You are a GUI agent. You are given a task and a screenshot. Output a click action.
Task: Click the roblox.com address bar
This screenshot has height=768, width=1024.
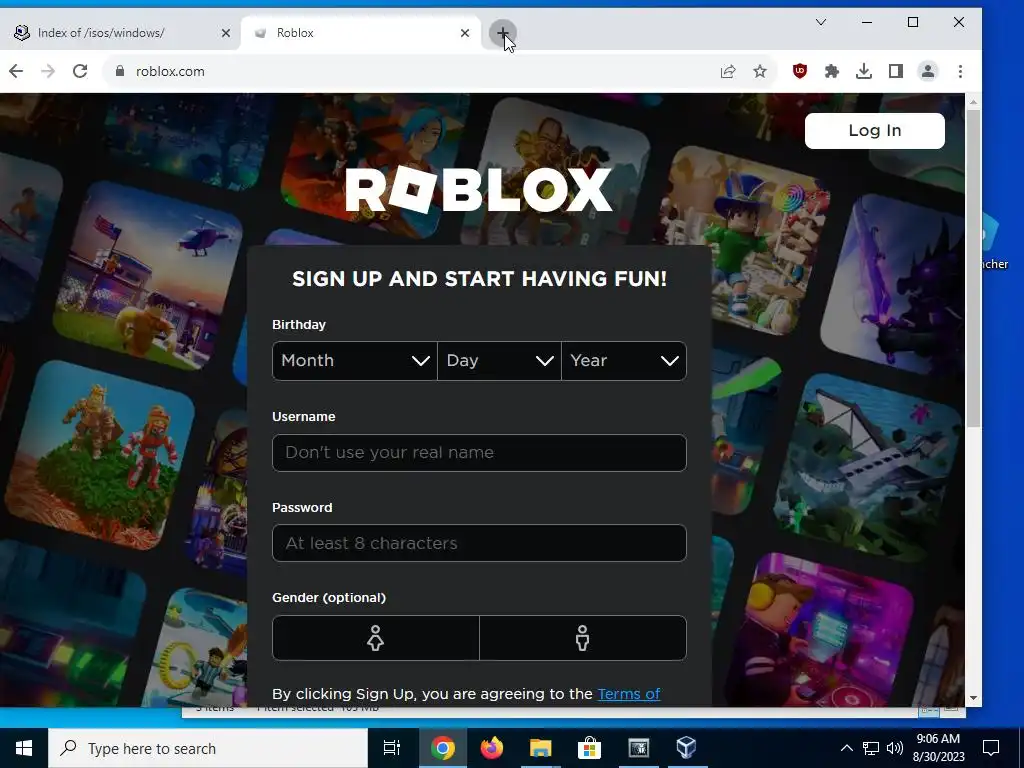pos(418,71)
